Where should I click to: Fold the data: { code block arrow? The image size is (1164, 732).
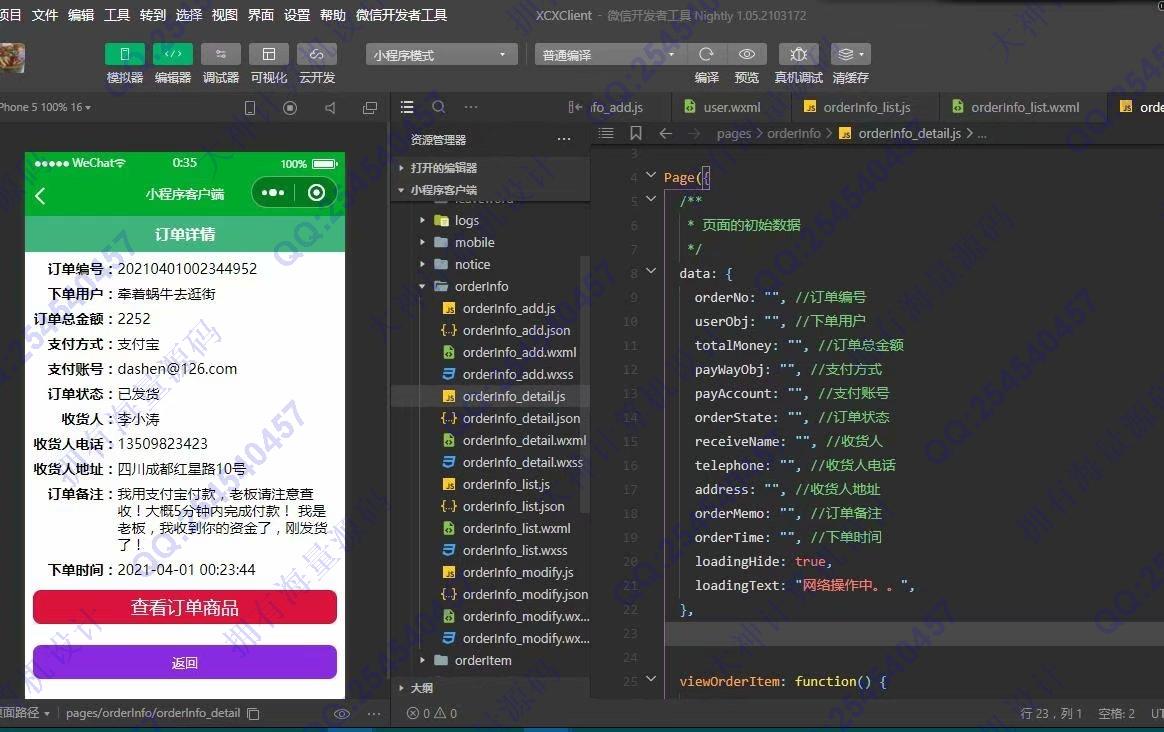pyautogui.click(x=651, y=272)
